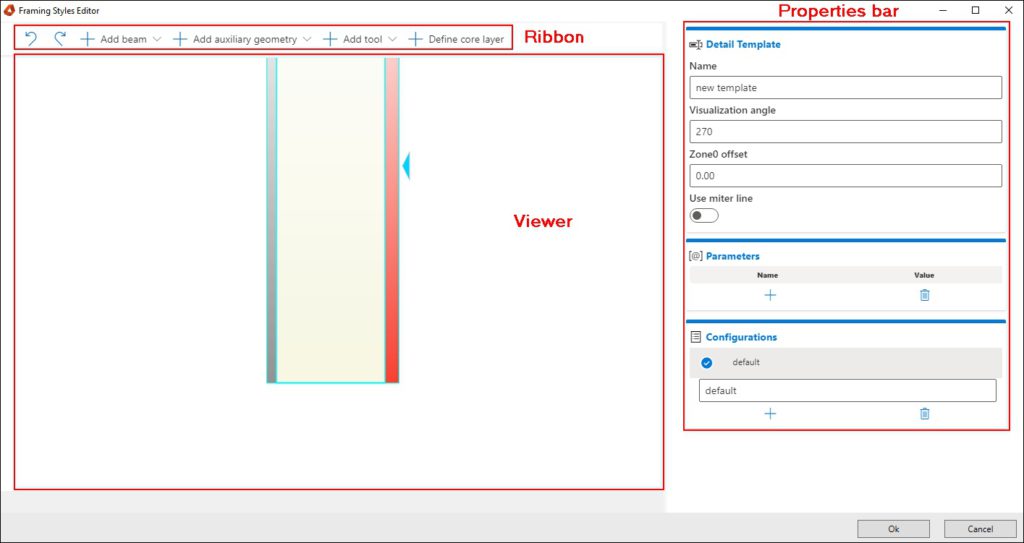Viewport: 1024px width, 543px height.
Task: Click the Visualization angle field showing 270
Action: (845, 131)
